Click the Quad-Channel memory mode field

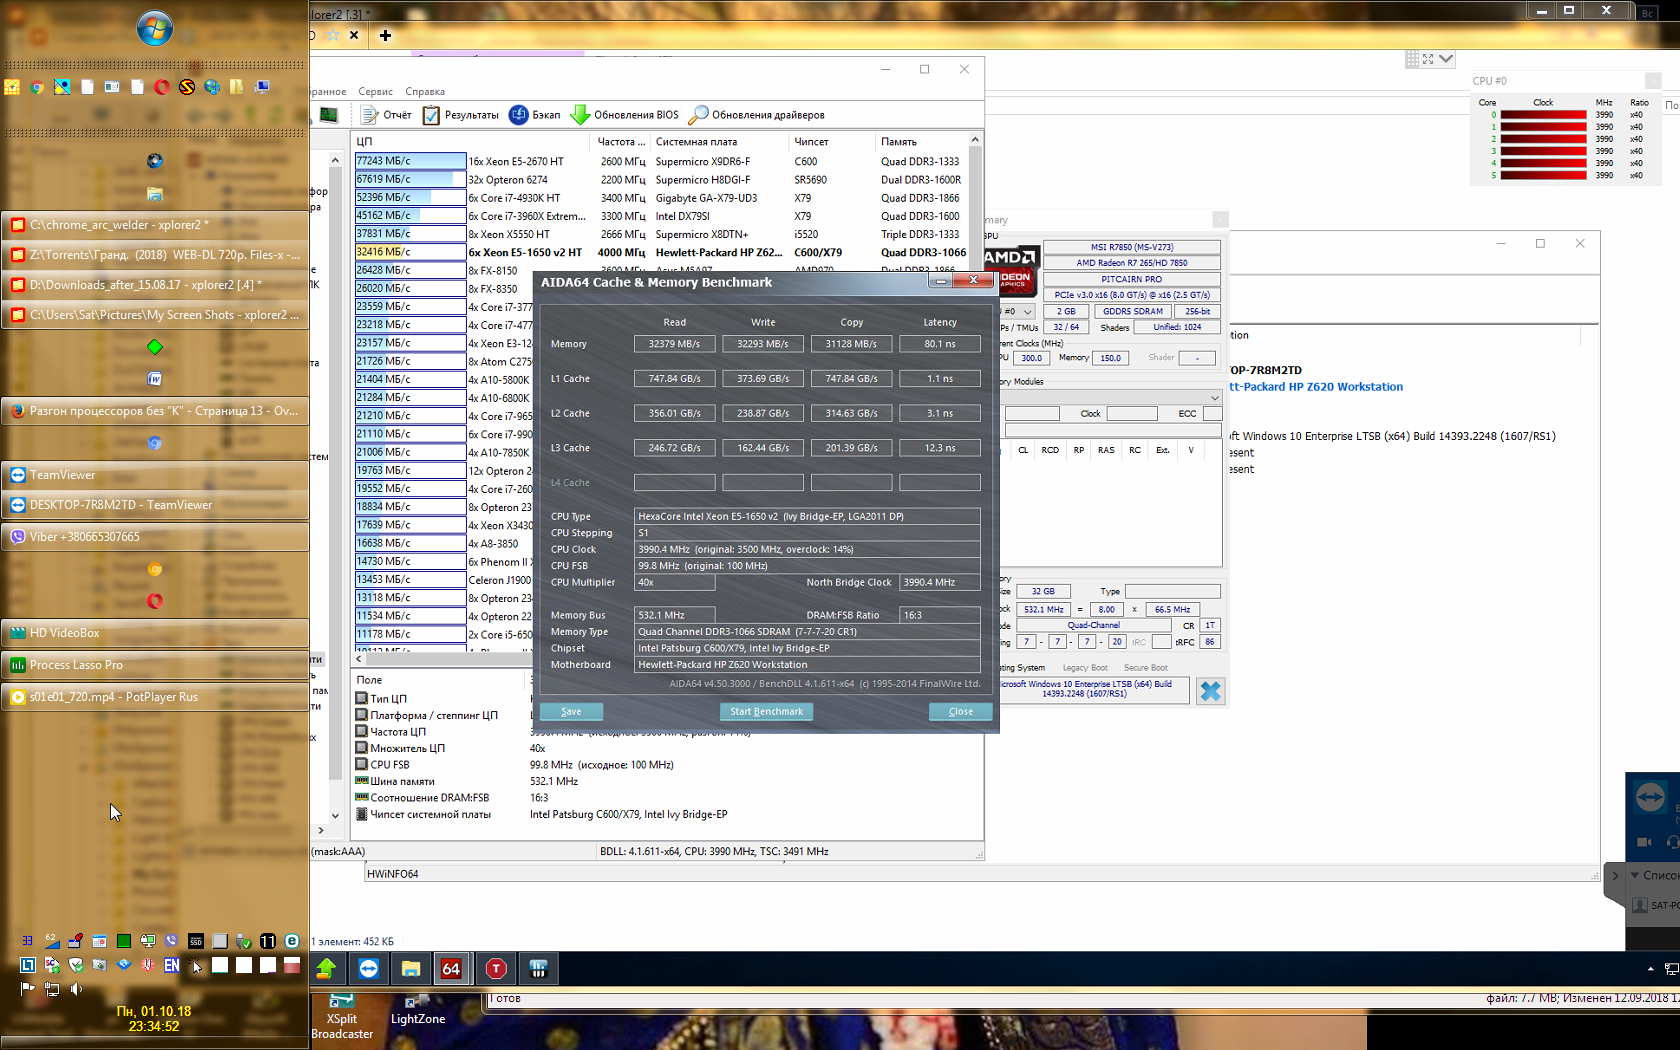(x=1094, y=625)
